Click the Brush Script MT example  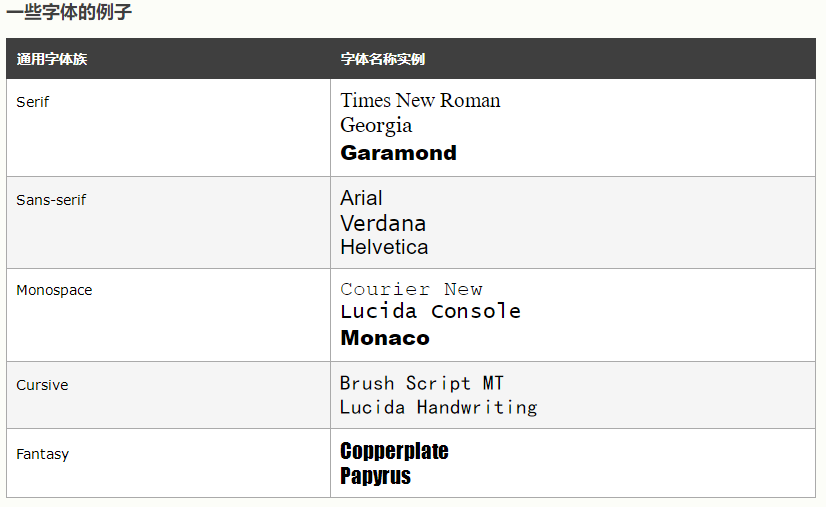(x=422, y=383)
